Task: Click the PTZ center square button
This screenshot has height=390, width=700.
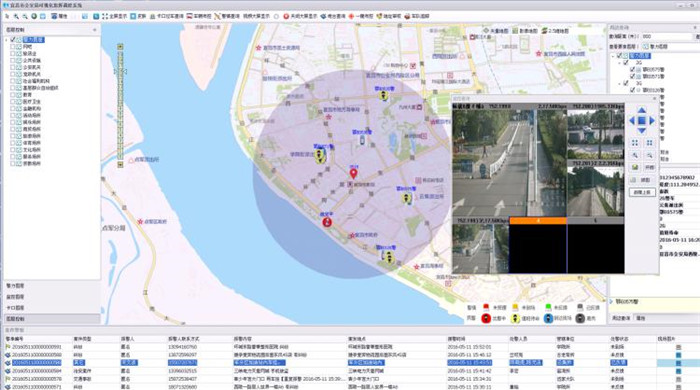Action: pos(642,120)
